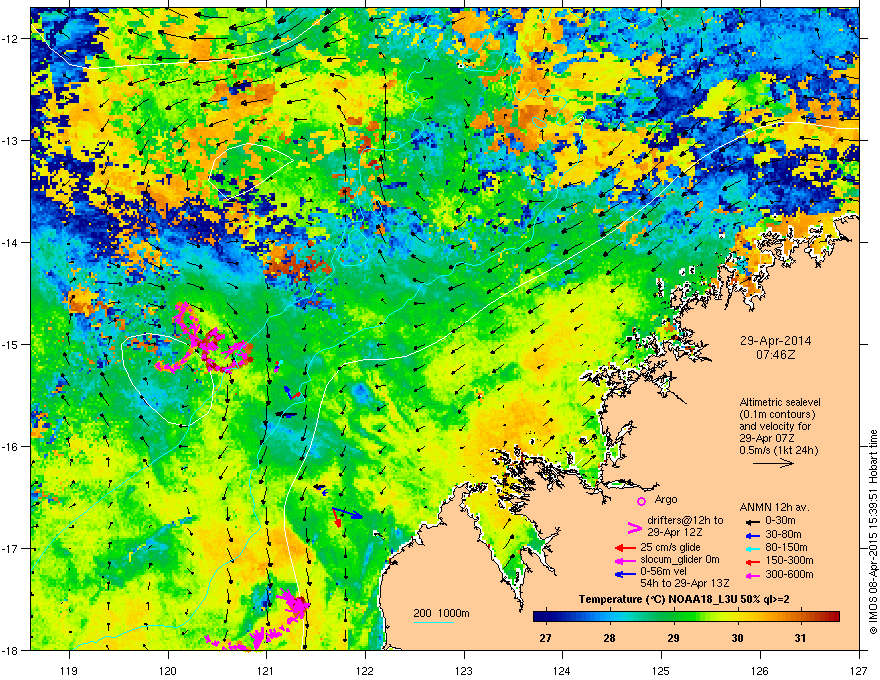Click the longitude axis label '122'
This screenshot has width=880, height=680.
[x=365, y=670]
